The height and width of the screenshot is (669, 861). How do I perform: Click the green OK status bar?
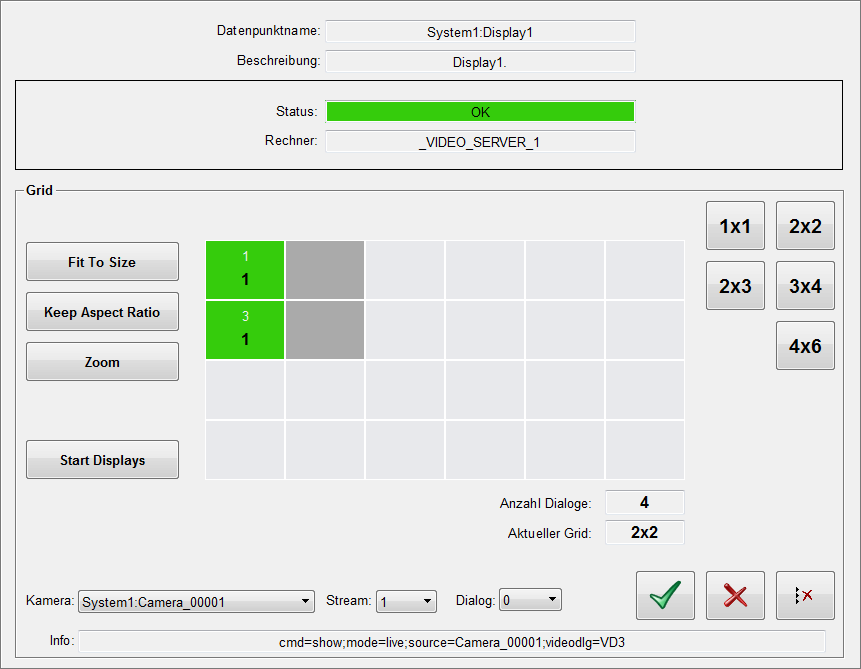pyautogui.click(x=480, y=112)
